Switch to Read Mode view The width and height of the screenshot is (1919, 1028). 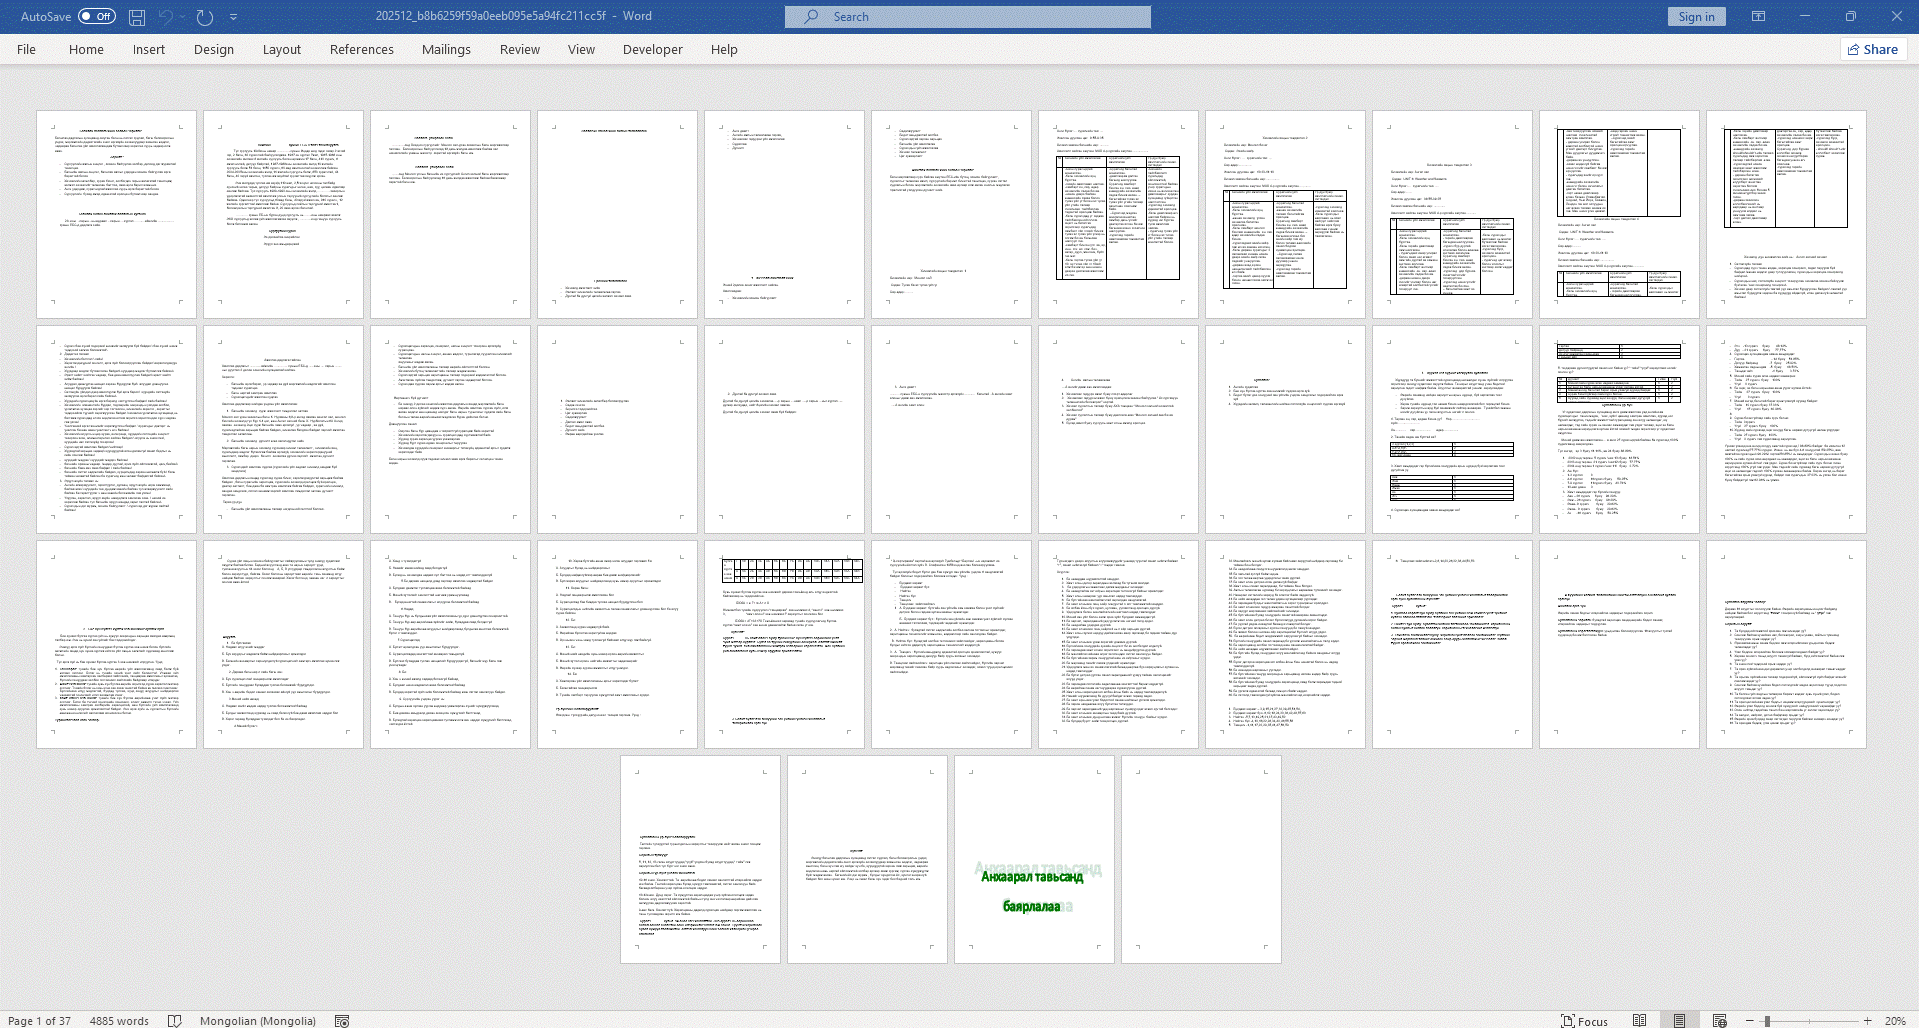[1639, 1020]
